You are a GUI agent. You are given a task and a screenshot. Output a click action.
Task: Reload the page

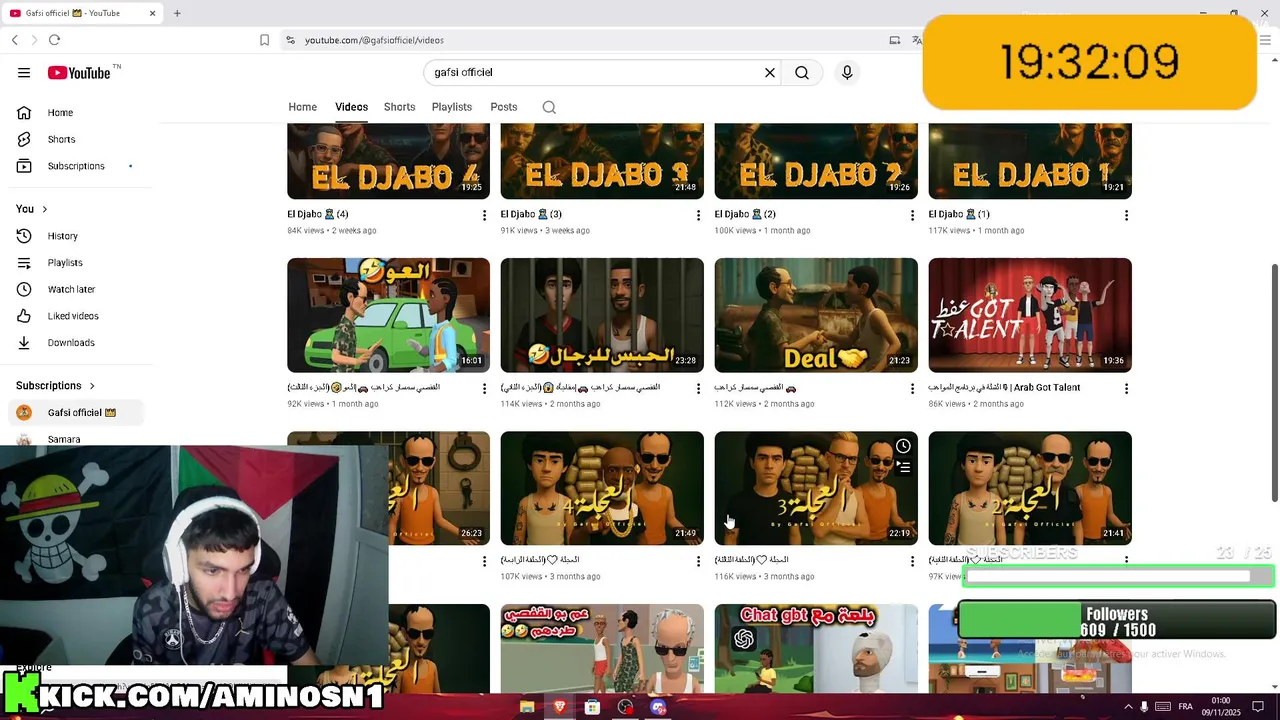click(54, 40)
